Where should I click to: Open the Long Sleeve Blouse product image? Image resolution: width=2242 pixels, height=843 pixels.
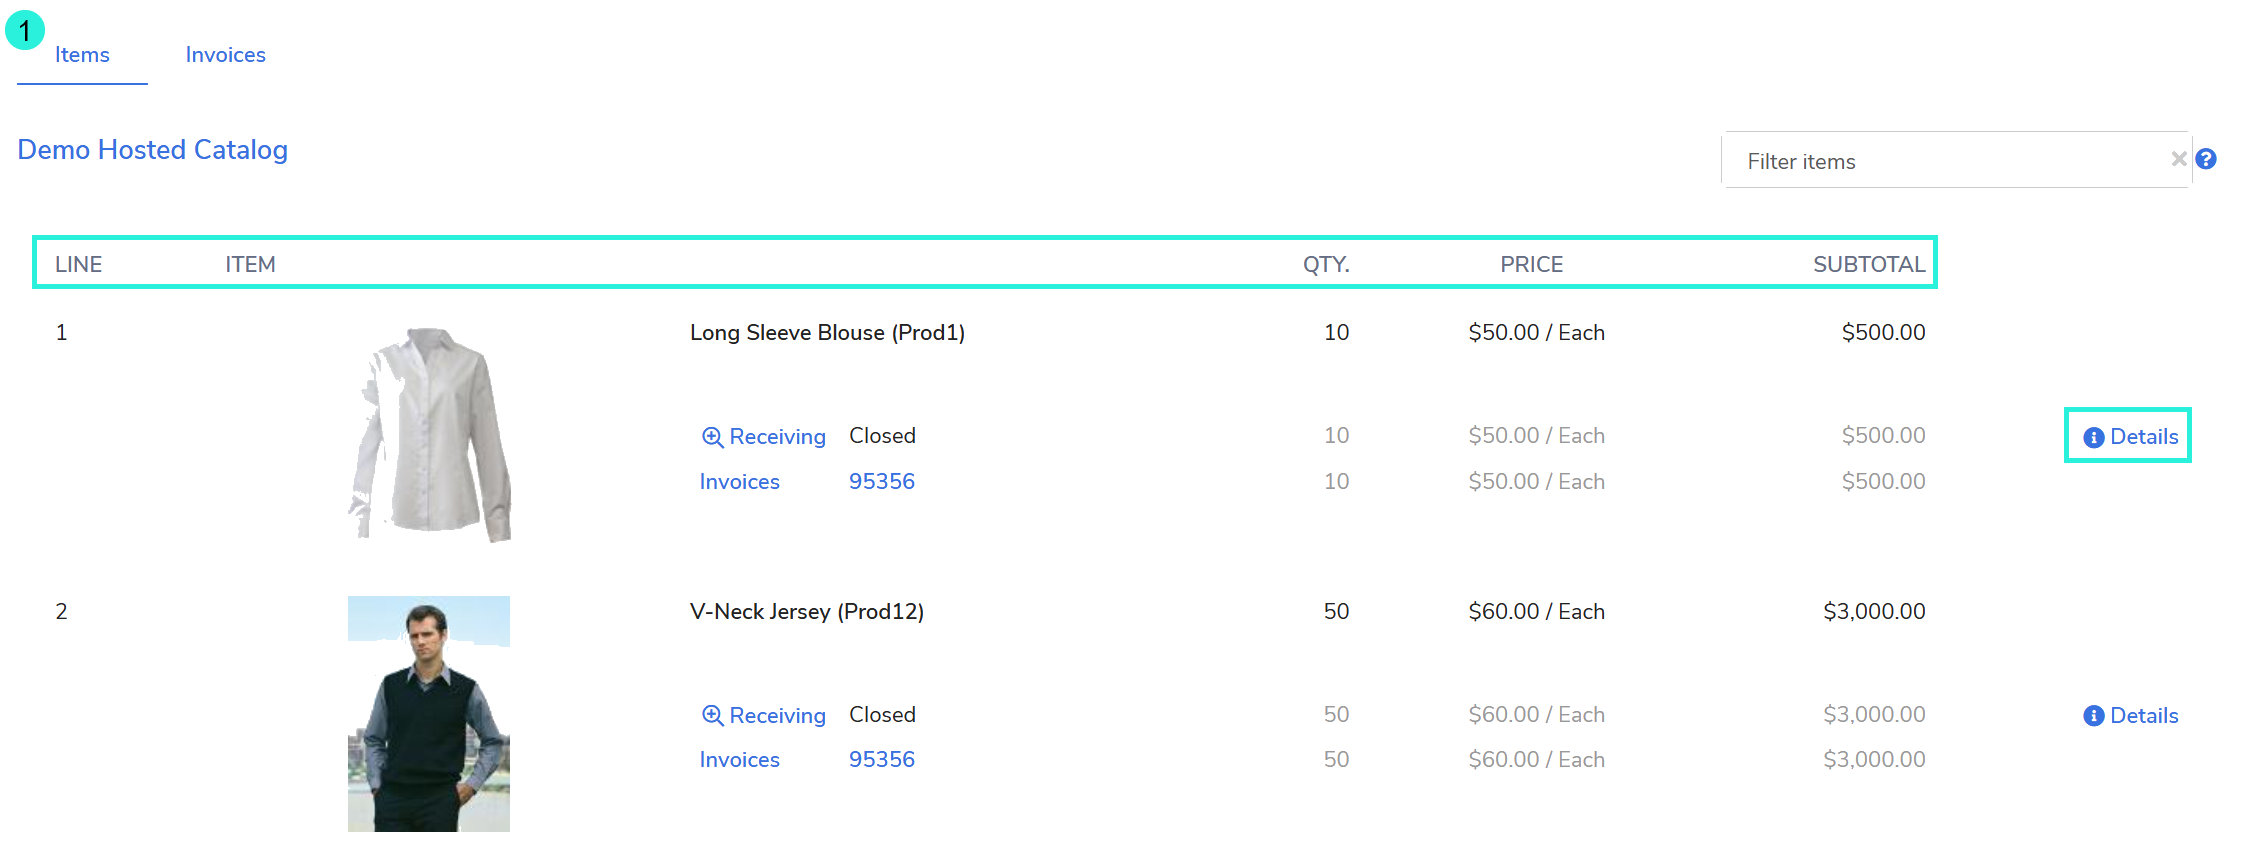(430, 435)
